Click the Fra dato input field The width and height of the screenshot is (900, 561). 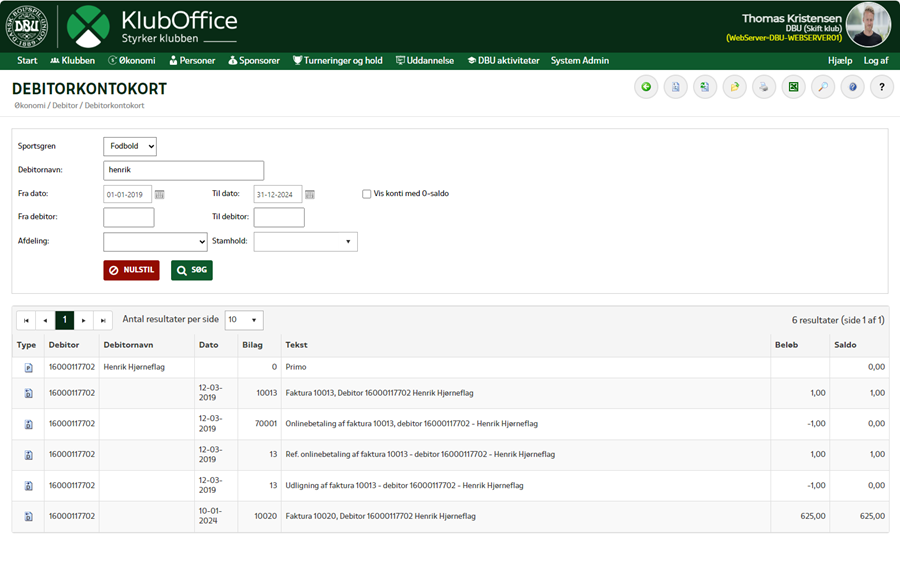point(127,195)
